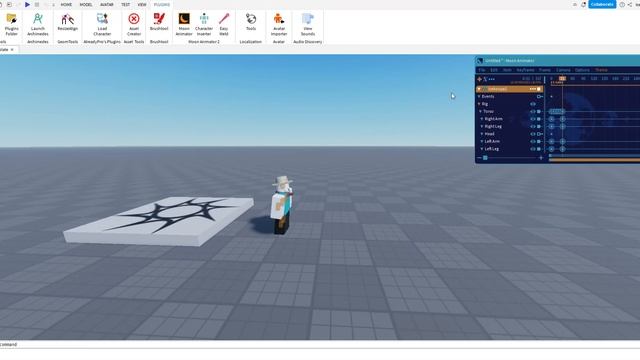Open Localization Tools
Image resolution: width=640 pixels, height=360 pixels.
pyautogui.click(x=251, y=22)
